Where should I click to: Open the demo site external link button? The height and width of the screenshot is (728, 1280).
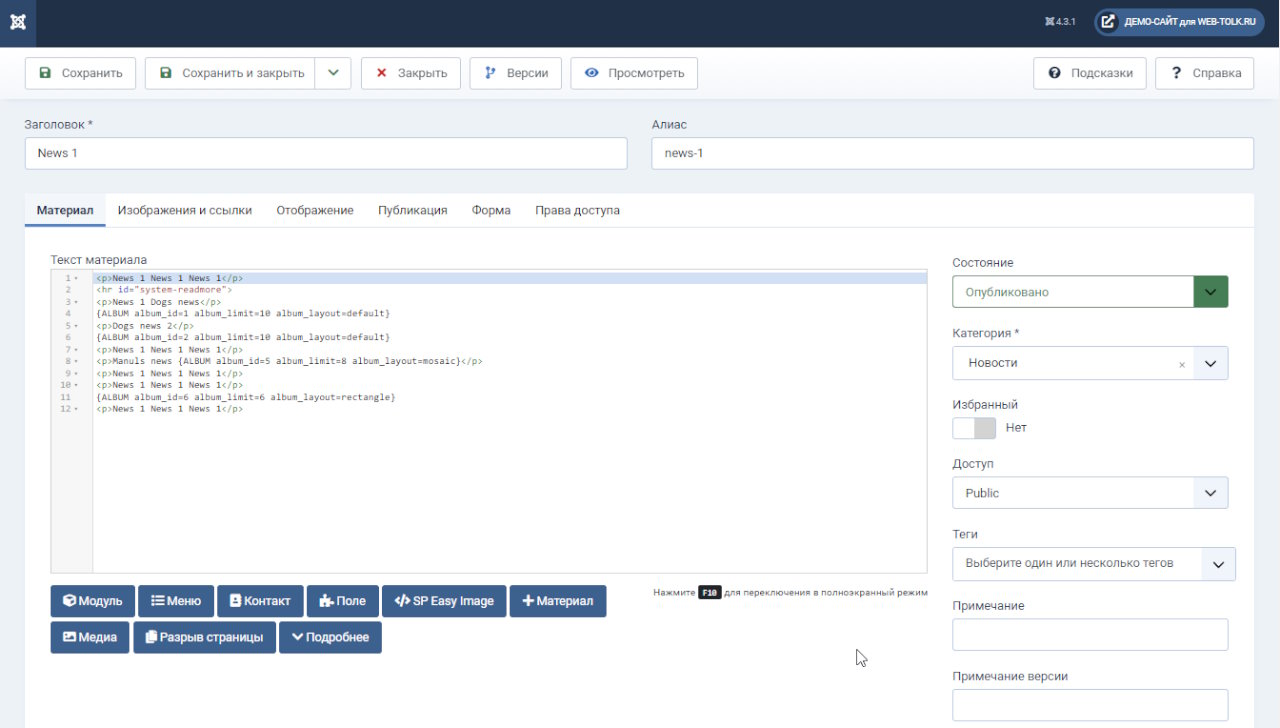click(x=1179, y=22)
